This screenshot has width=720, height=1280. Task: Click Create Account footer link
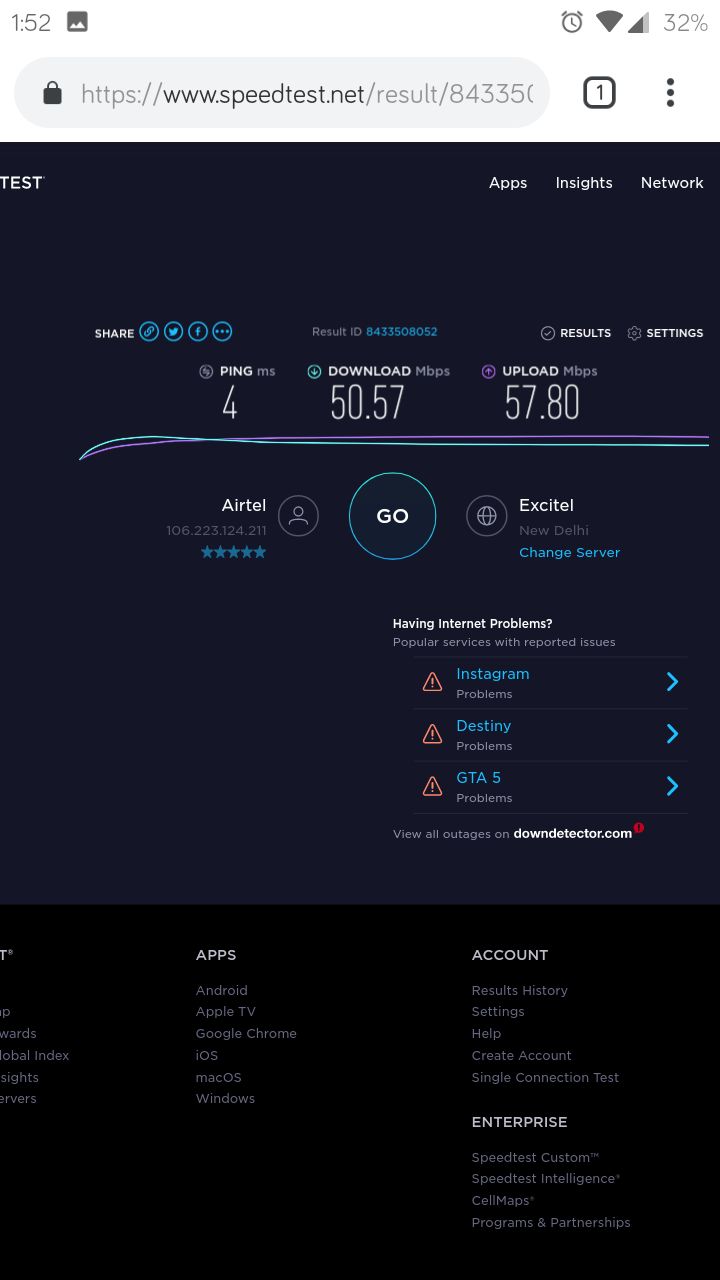(x=522, y=1055)
